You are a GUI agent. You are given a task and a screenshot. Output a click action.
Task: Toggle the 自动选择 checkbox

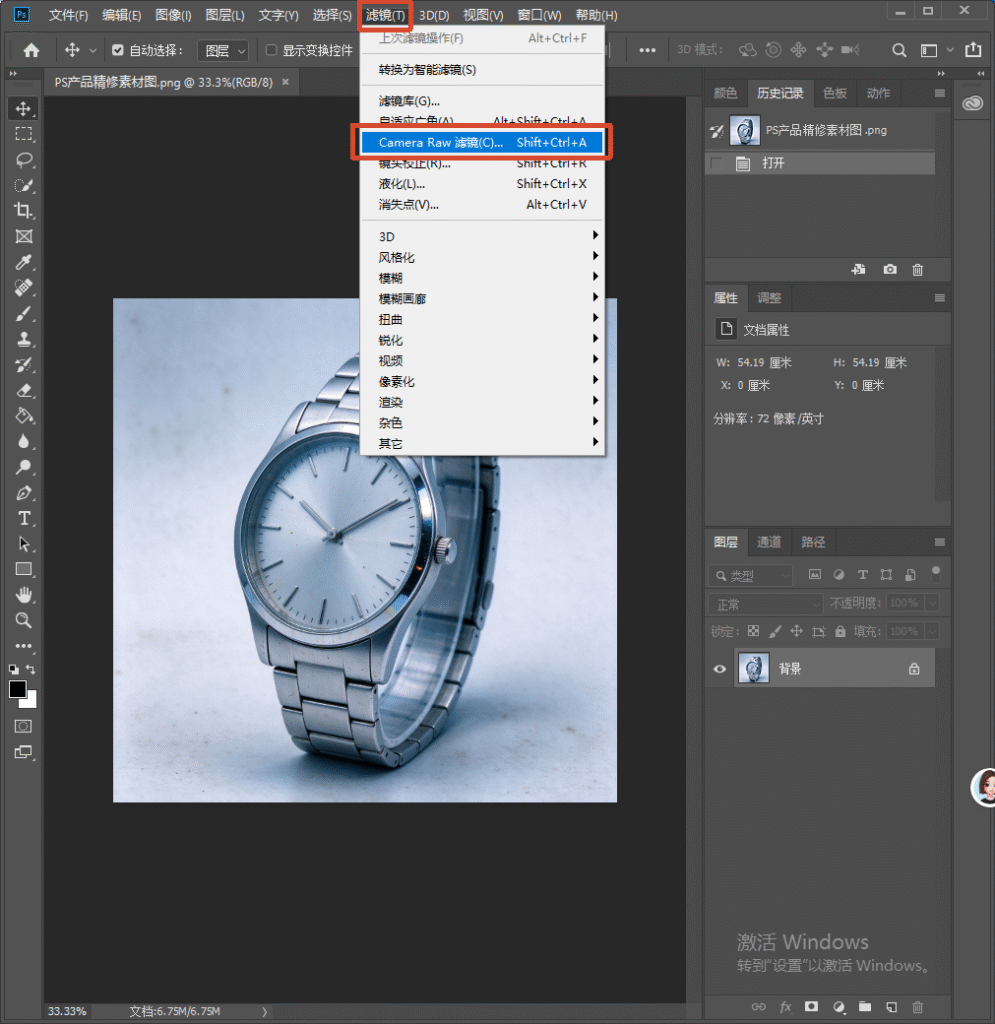point(118,50)
